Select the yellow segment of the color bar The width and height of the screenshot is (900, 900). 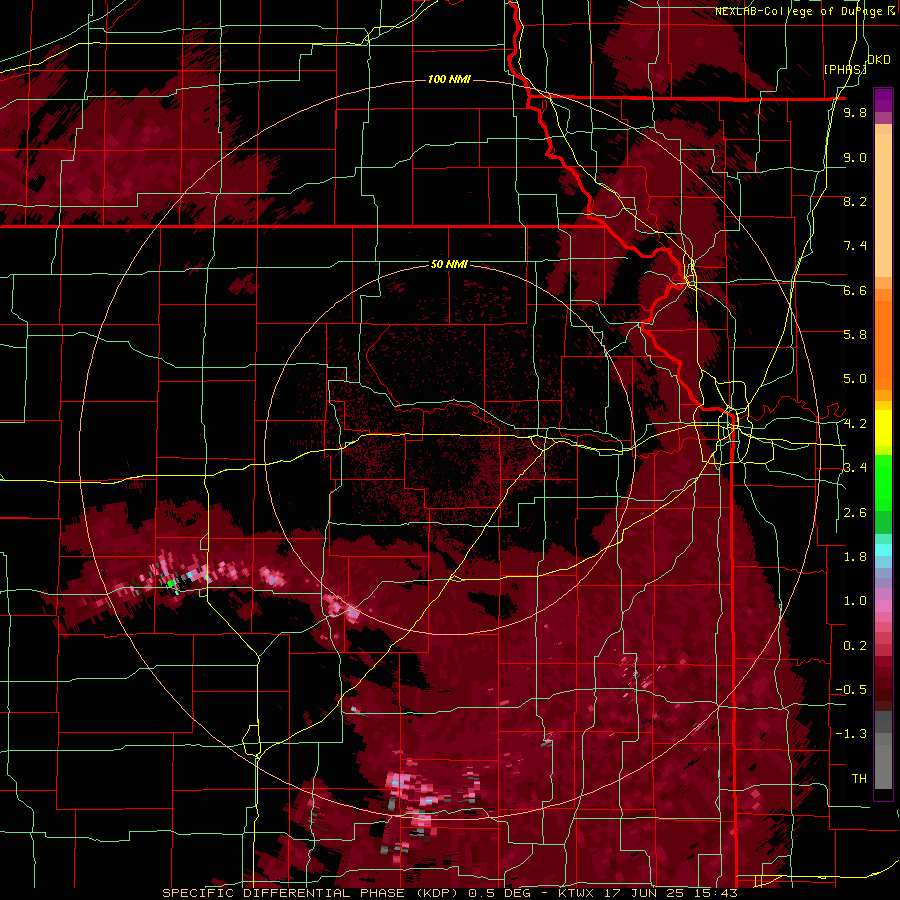pyautogui.click(x=883, y=428)
